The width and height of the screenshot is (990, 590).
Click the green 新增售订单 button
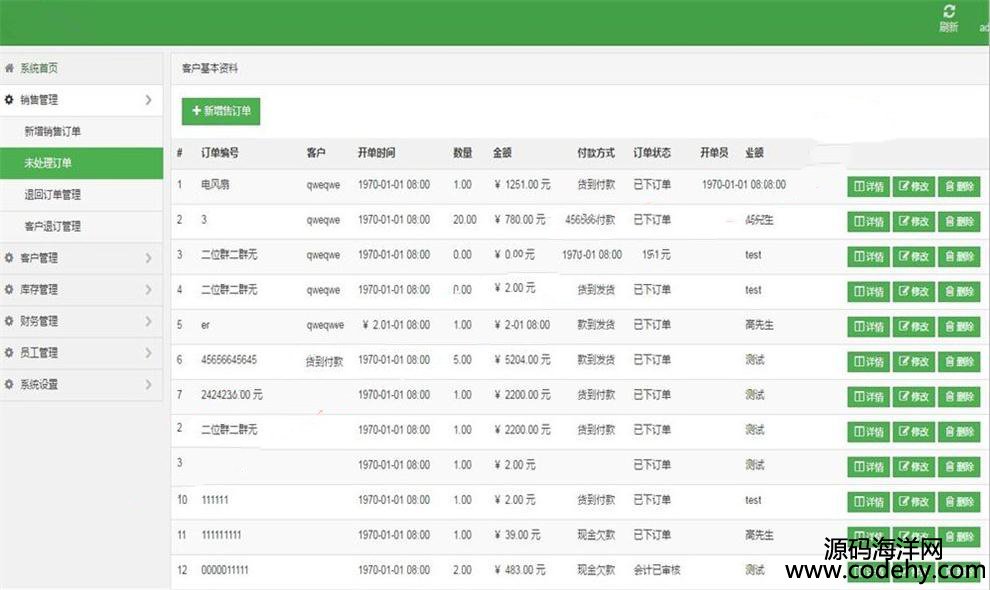[x=221, y=112]
